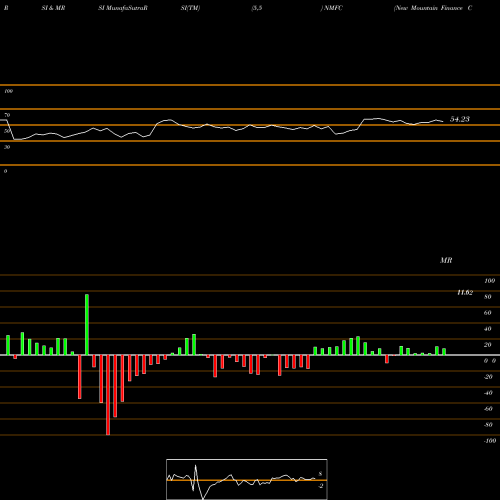Click the -100 label on MR axis
This screenshot has width=500, height=500.
click(x=490, y=441)
